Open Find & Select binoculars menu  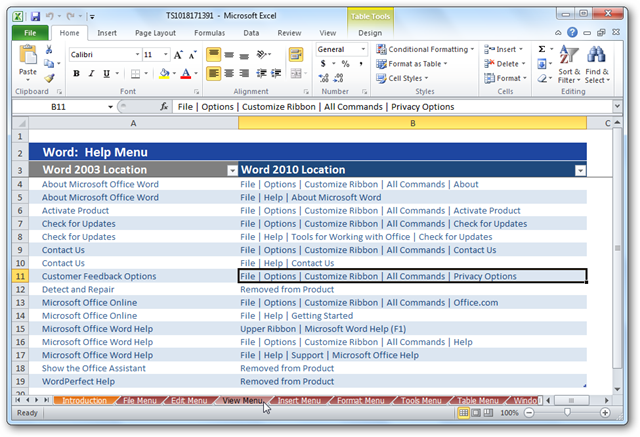click(597, 65)
